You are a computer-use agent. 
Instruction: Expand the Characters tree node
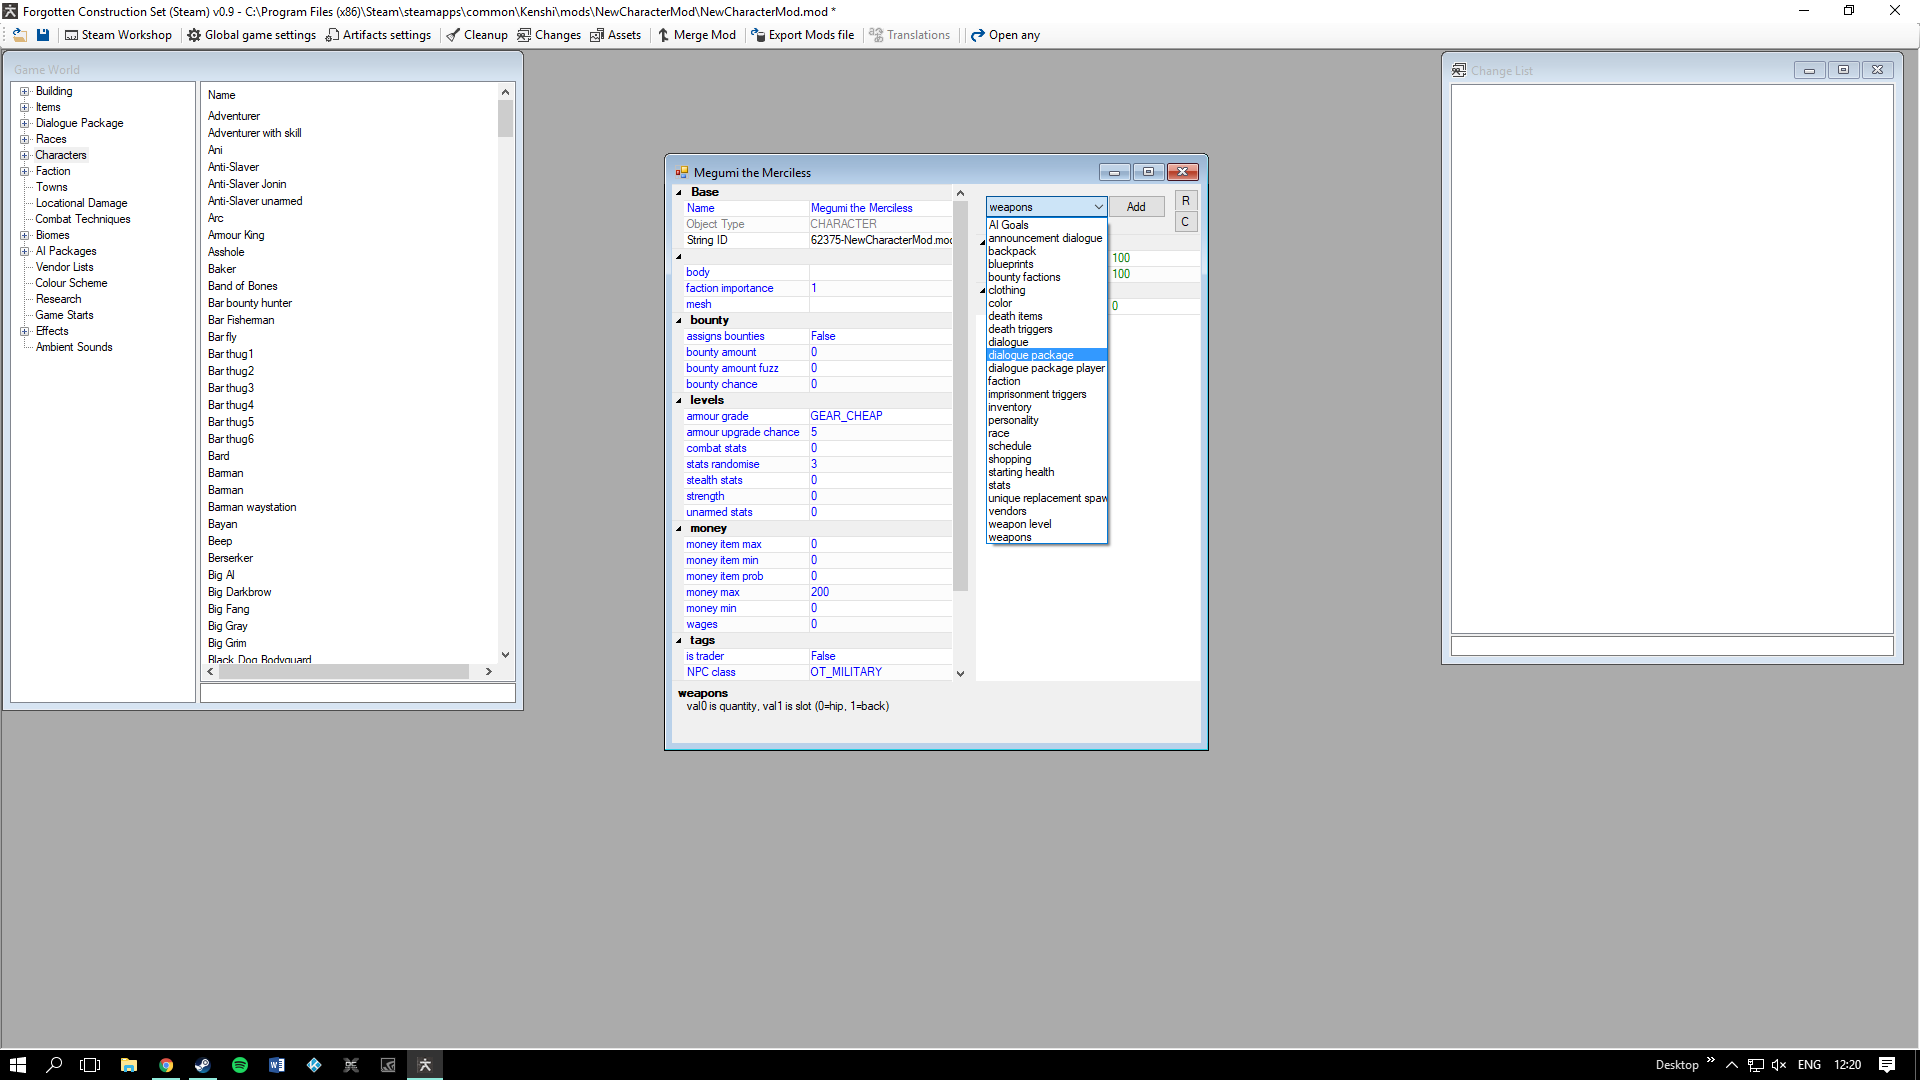pos(25,155)
